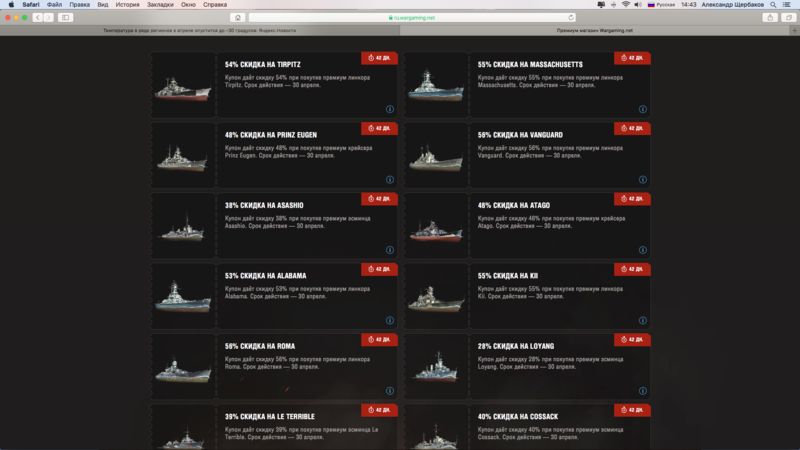This screenshot has height=450, width=800.
Task: Click timer badge on Cossack coupon
Action: (x=632, y=410)
